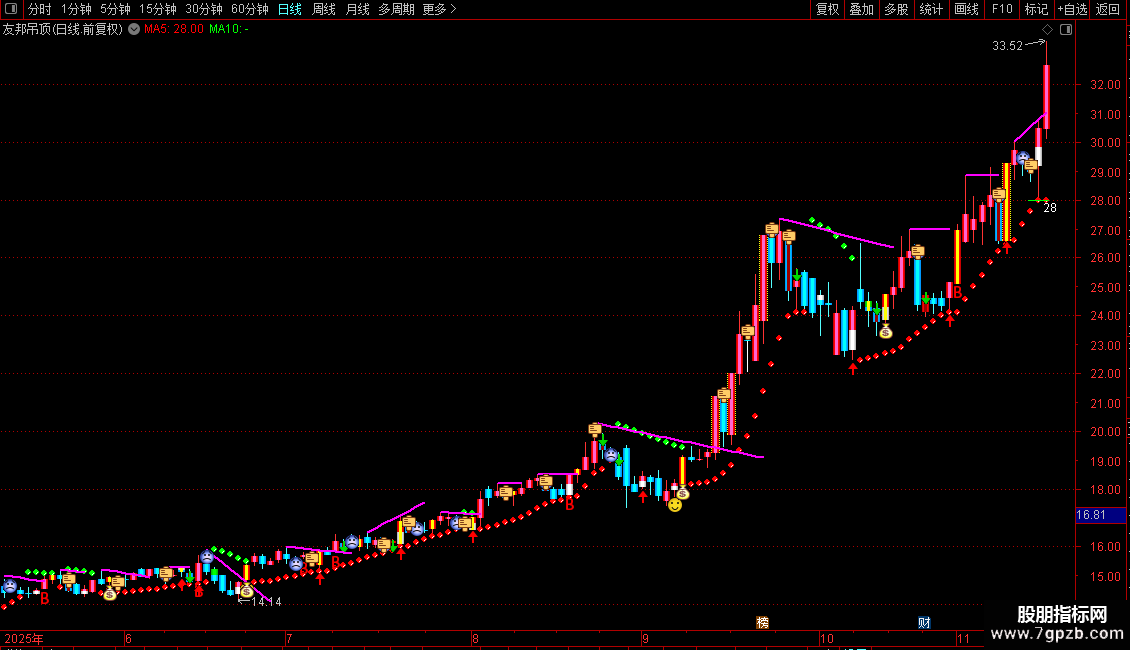The image size is (1130, 650).
Task: Switch to 月线 monthly chart
Action: pos(357,9)
